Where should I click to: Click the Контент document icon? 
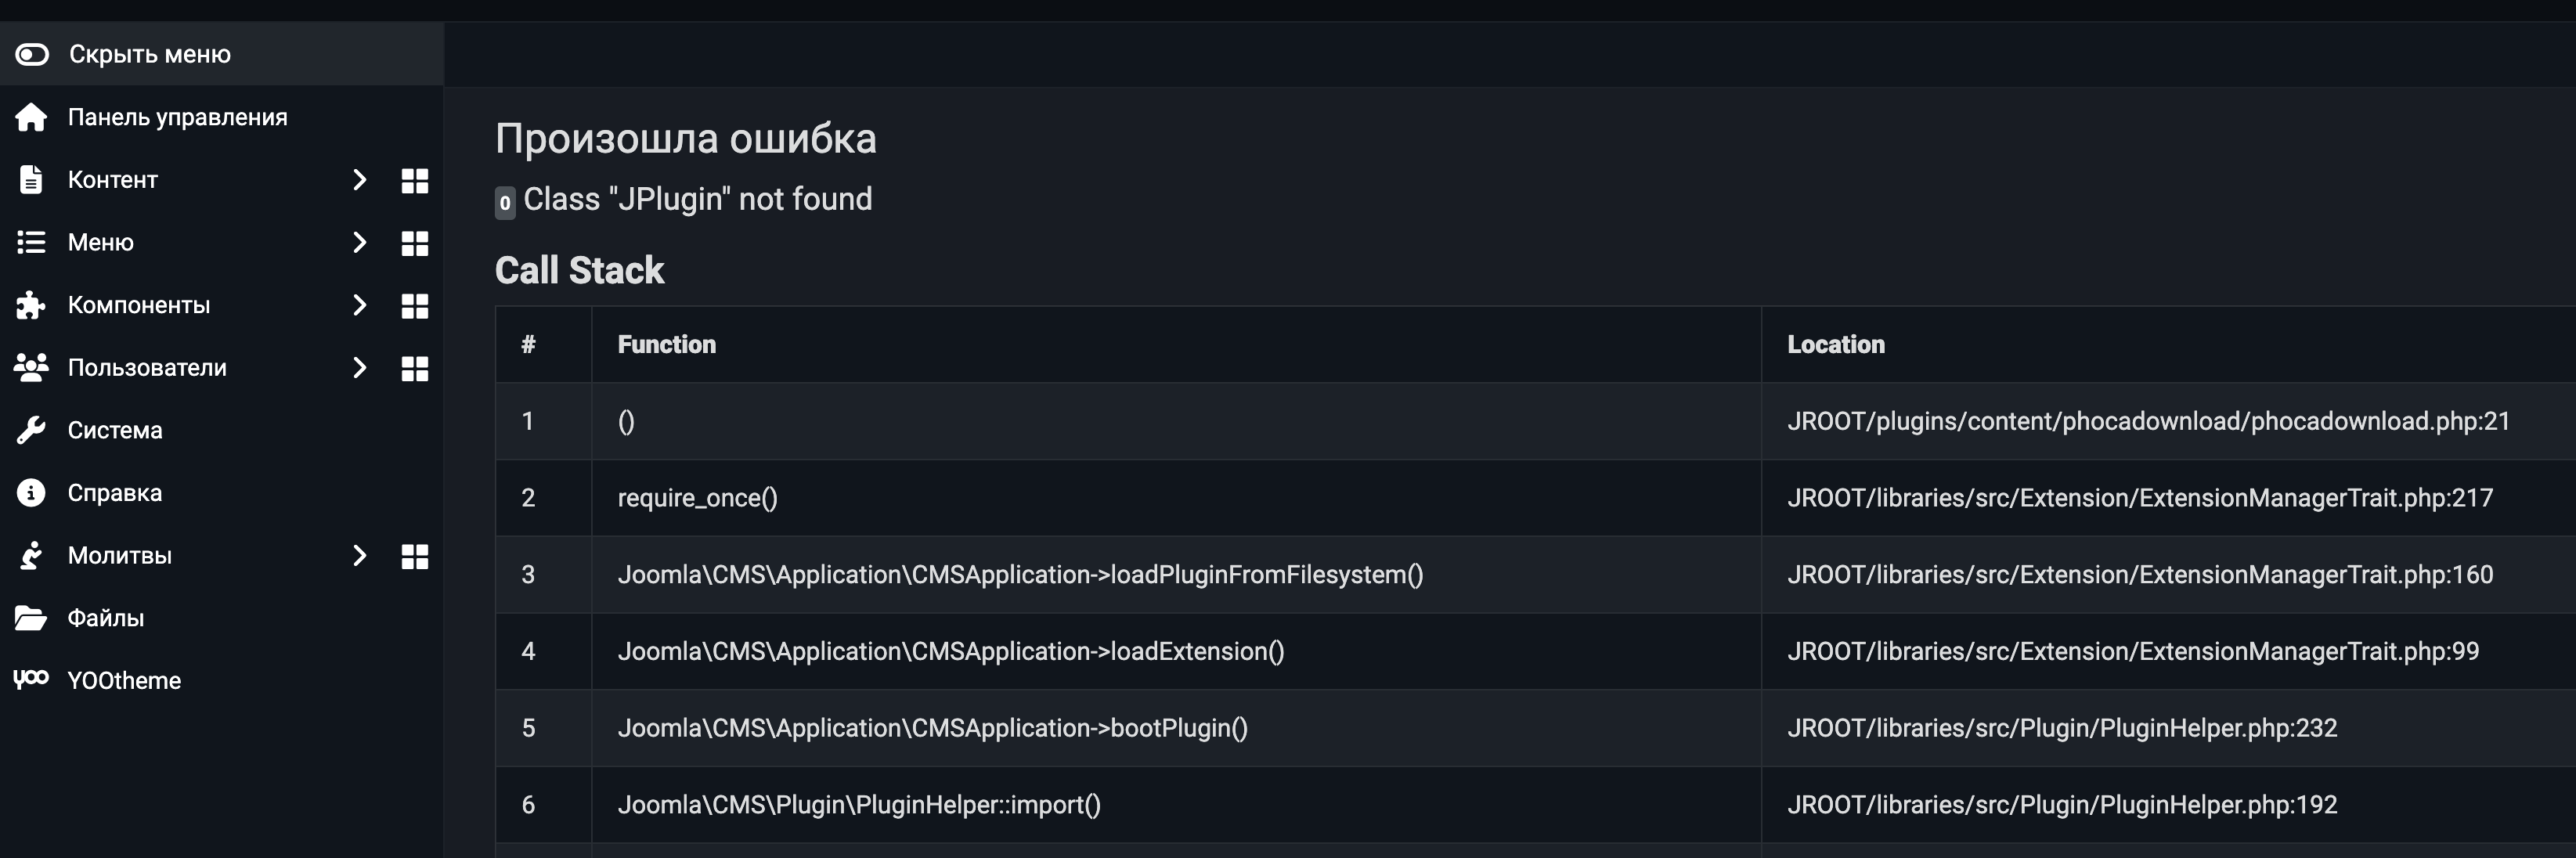pyautogui.click(x=31, y=180)
